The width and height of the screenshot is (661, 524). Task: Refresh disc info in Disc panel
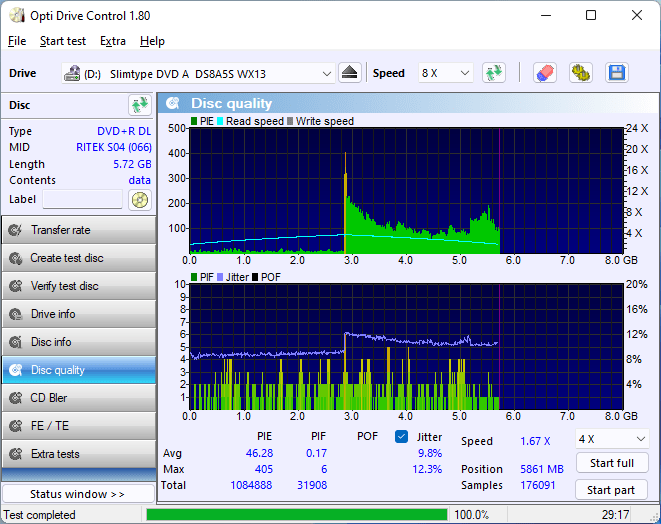139,105
